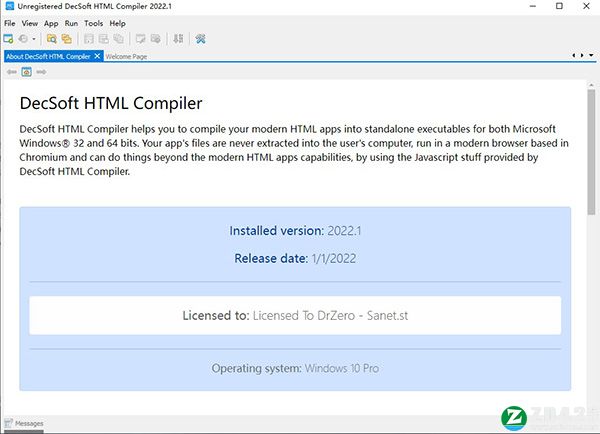Click the yellow stacked folders toolbar icon
The width and height of the screenshot is (600, 434).
[67, 39]
